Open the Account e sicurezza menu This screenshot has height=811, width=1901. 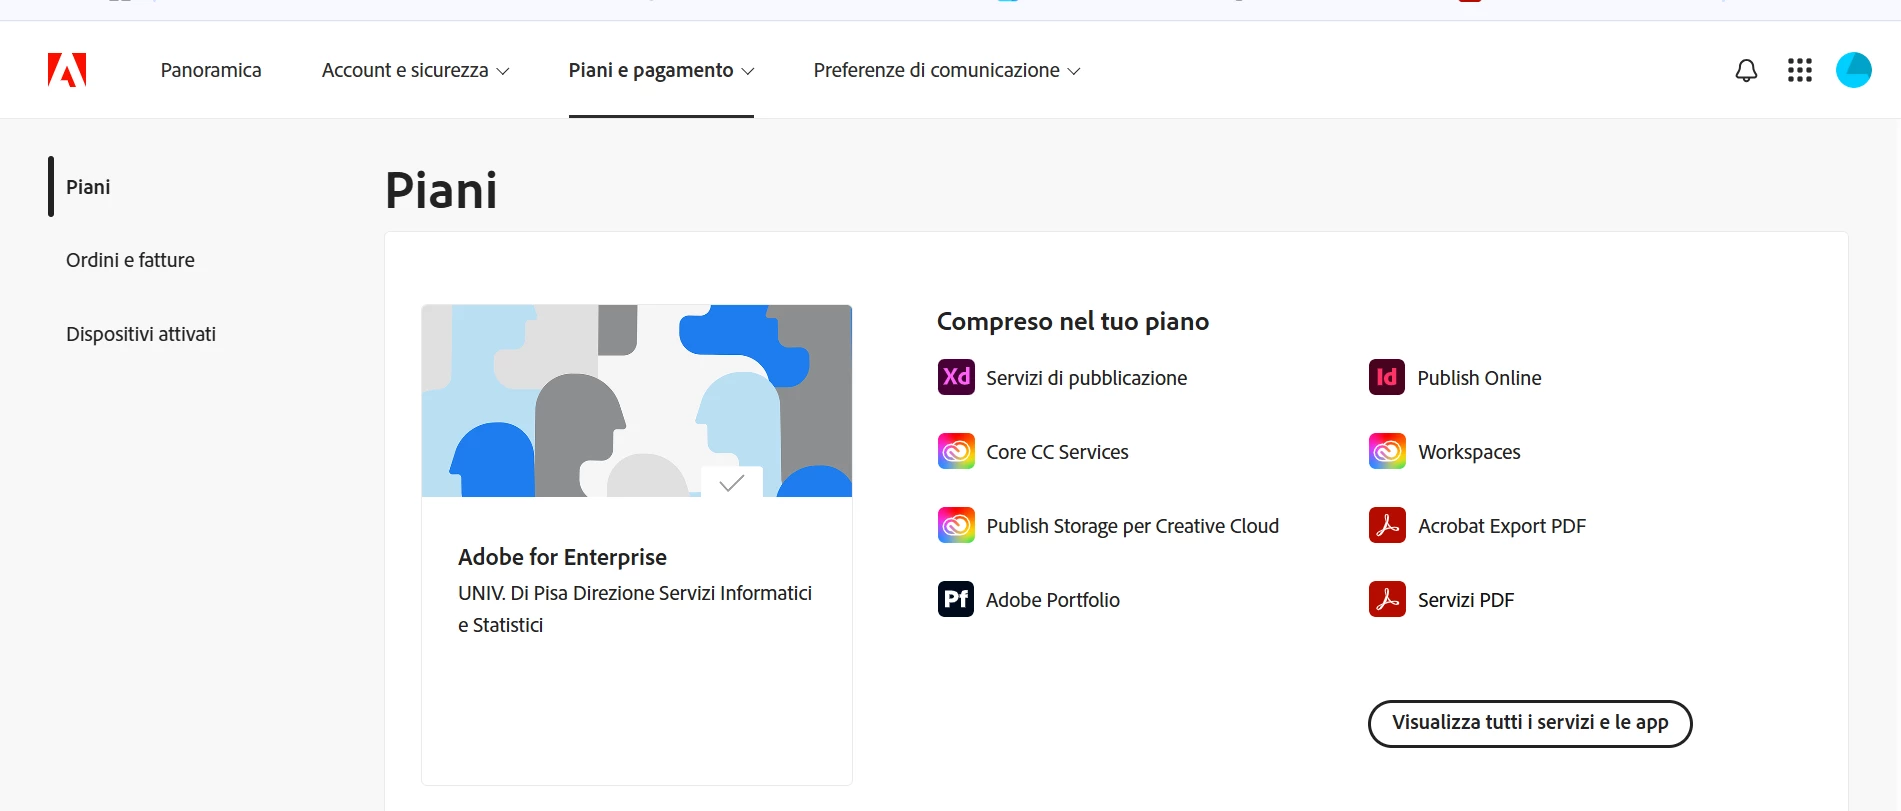pos(415,70)
